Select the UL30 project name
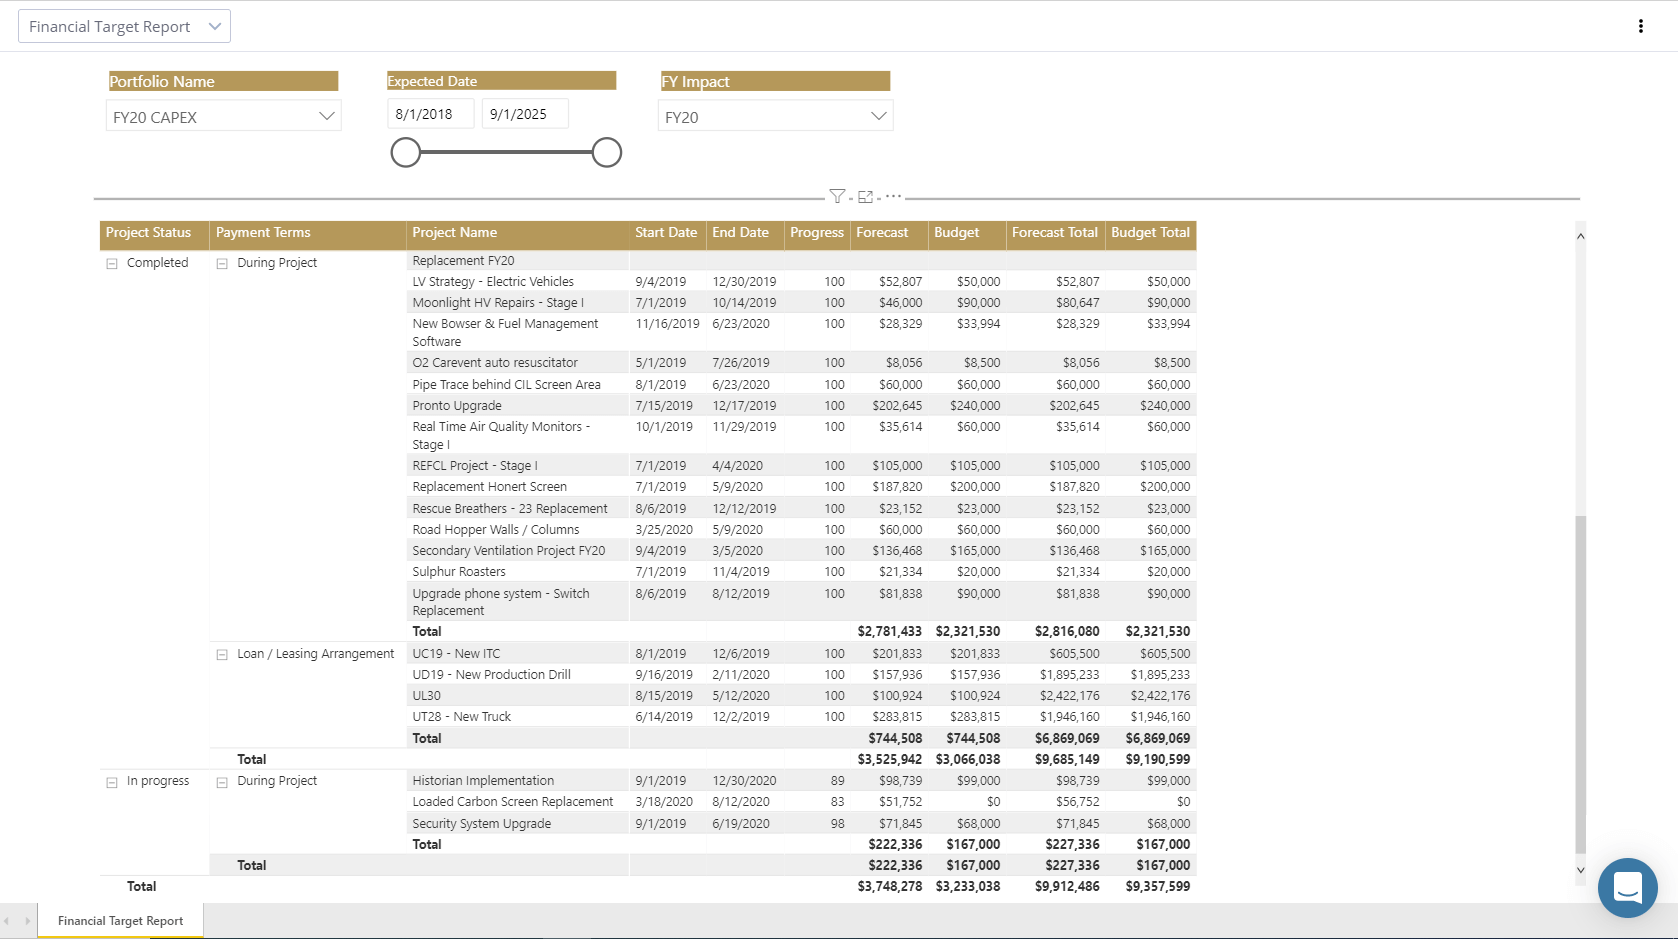1678x939 pixels. click(x=426, y=696)
